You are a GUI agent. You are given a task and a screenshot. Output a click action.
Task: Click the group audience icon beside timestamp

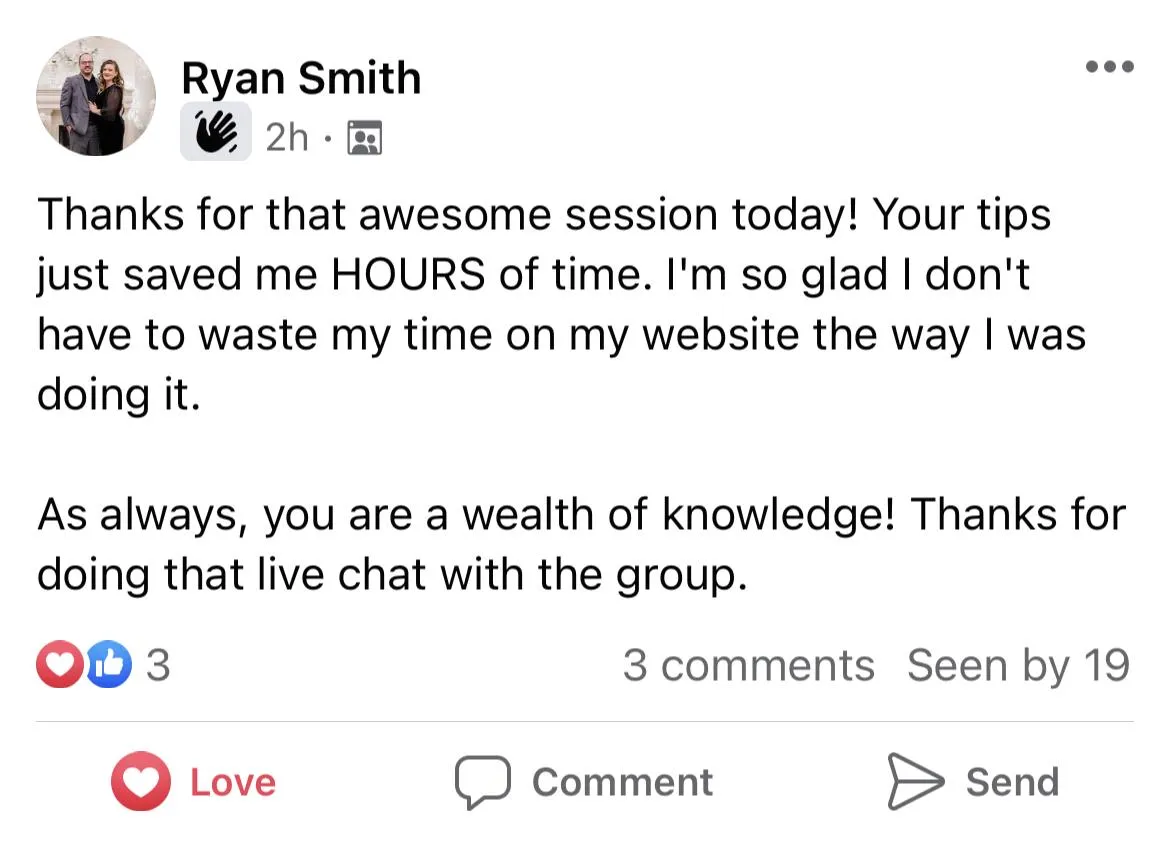point(364,137)
